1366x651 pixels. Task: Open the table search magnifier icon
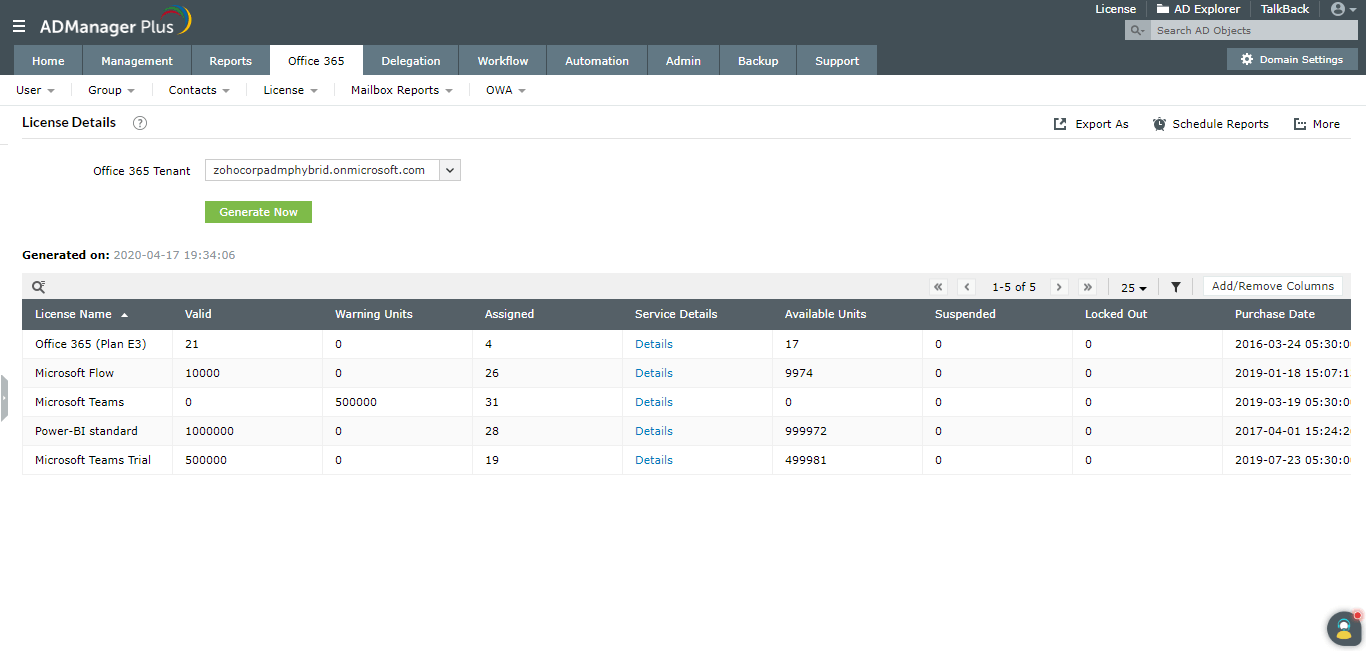(x=38, y=287)
